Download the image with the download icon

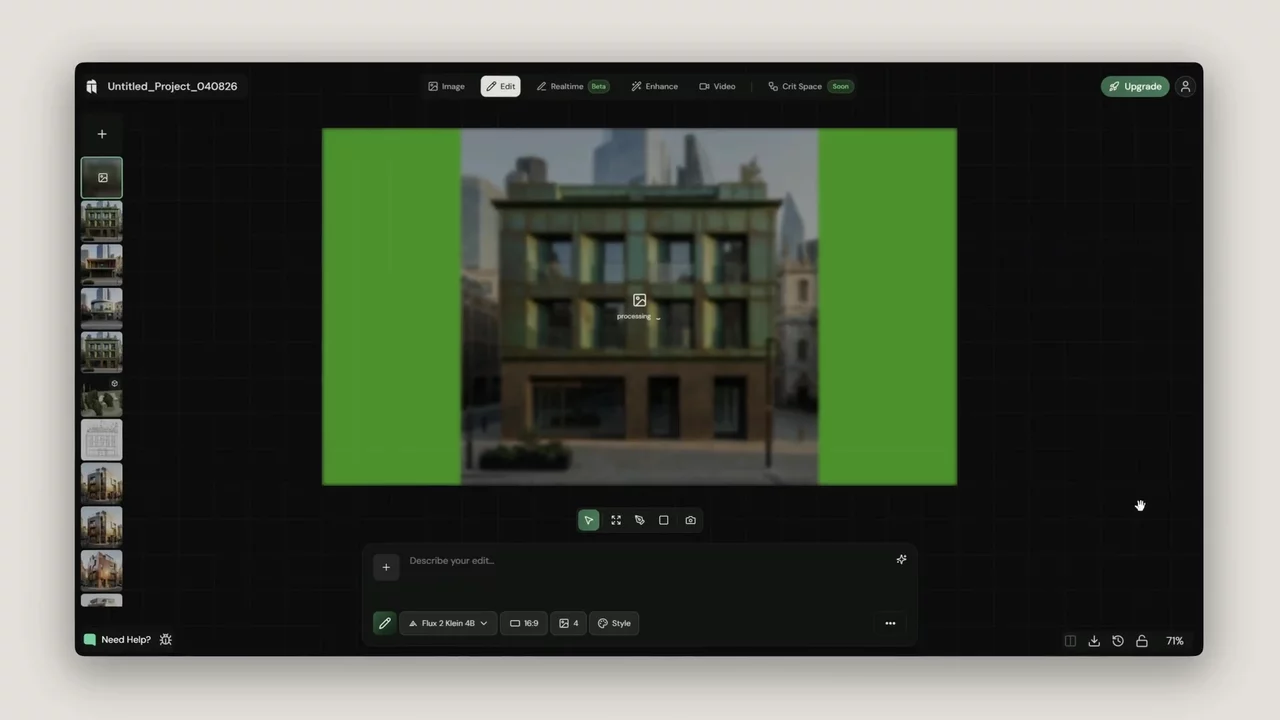tap(1094, 641)
